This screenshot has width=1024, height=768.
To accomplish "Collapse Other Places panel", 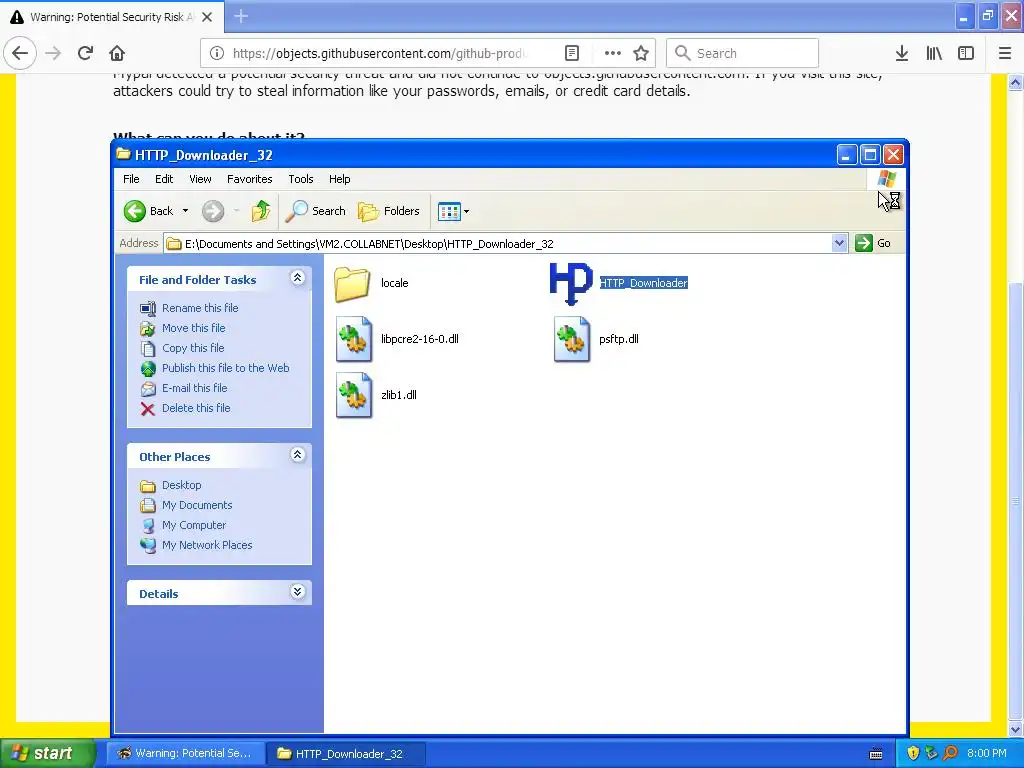I will pos(297,455).
